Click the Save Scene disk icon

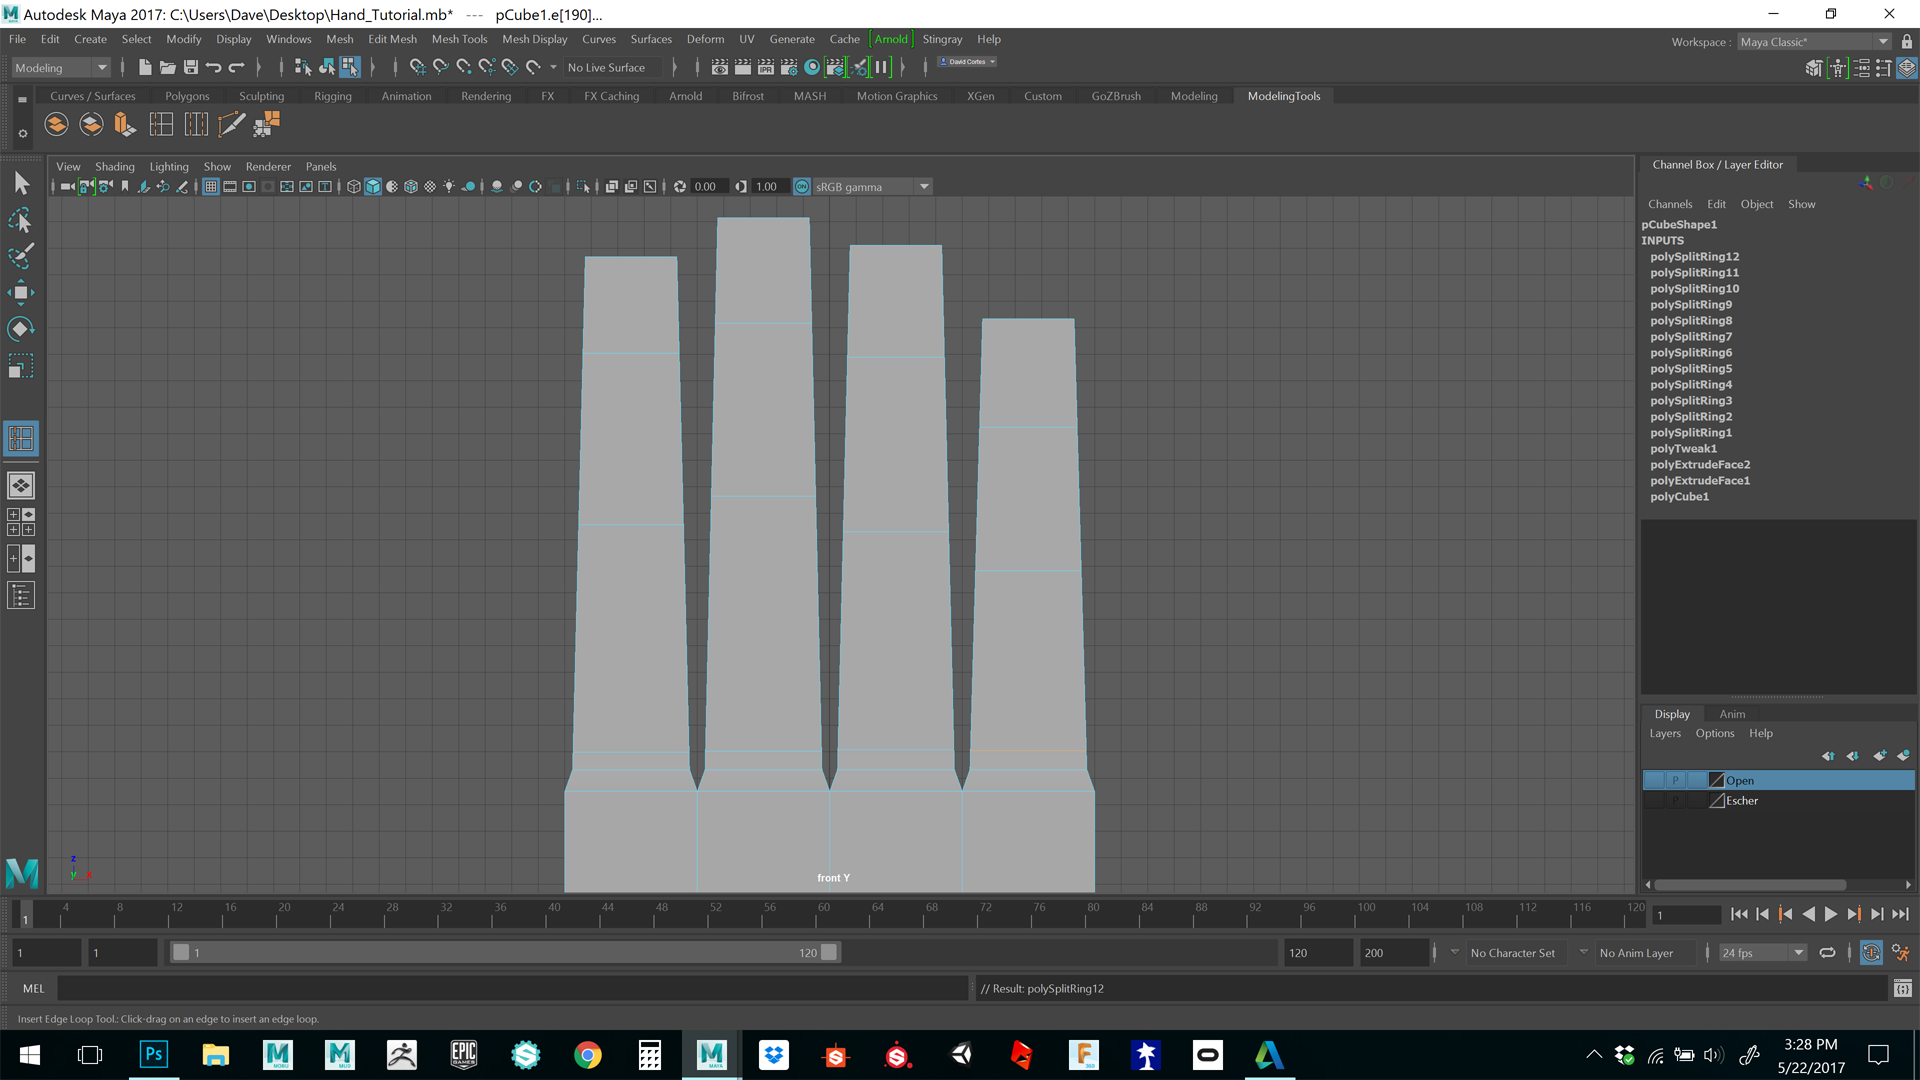click(190, 67)
